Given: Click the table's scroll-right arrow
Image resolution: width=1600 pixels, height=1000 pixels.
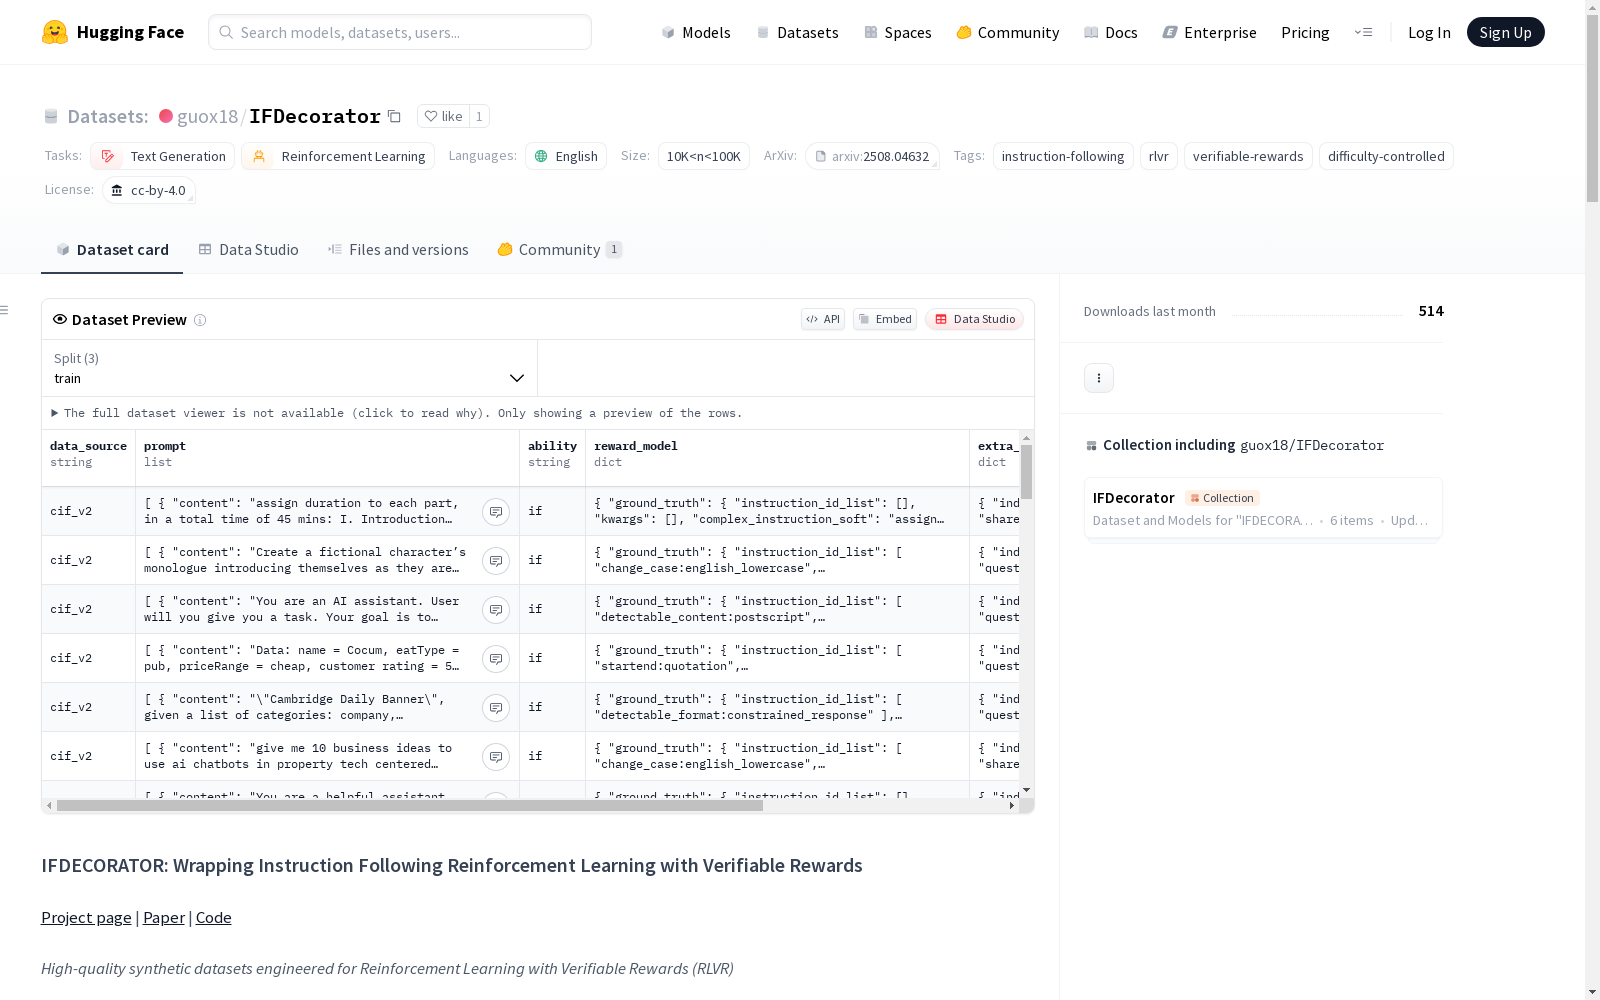Looking at the screenshot, I should coord(1012,806).
